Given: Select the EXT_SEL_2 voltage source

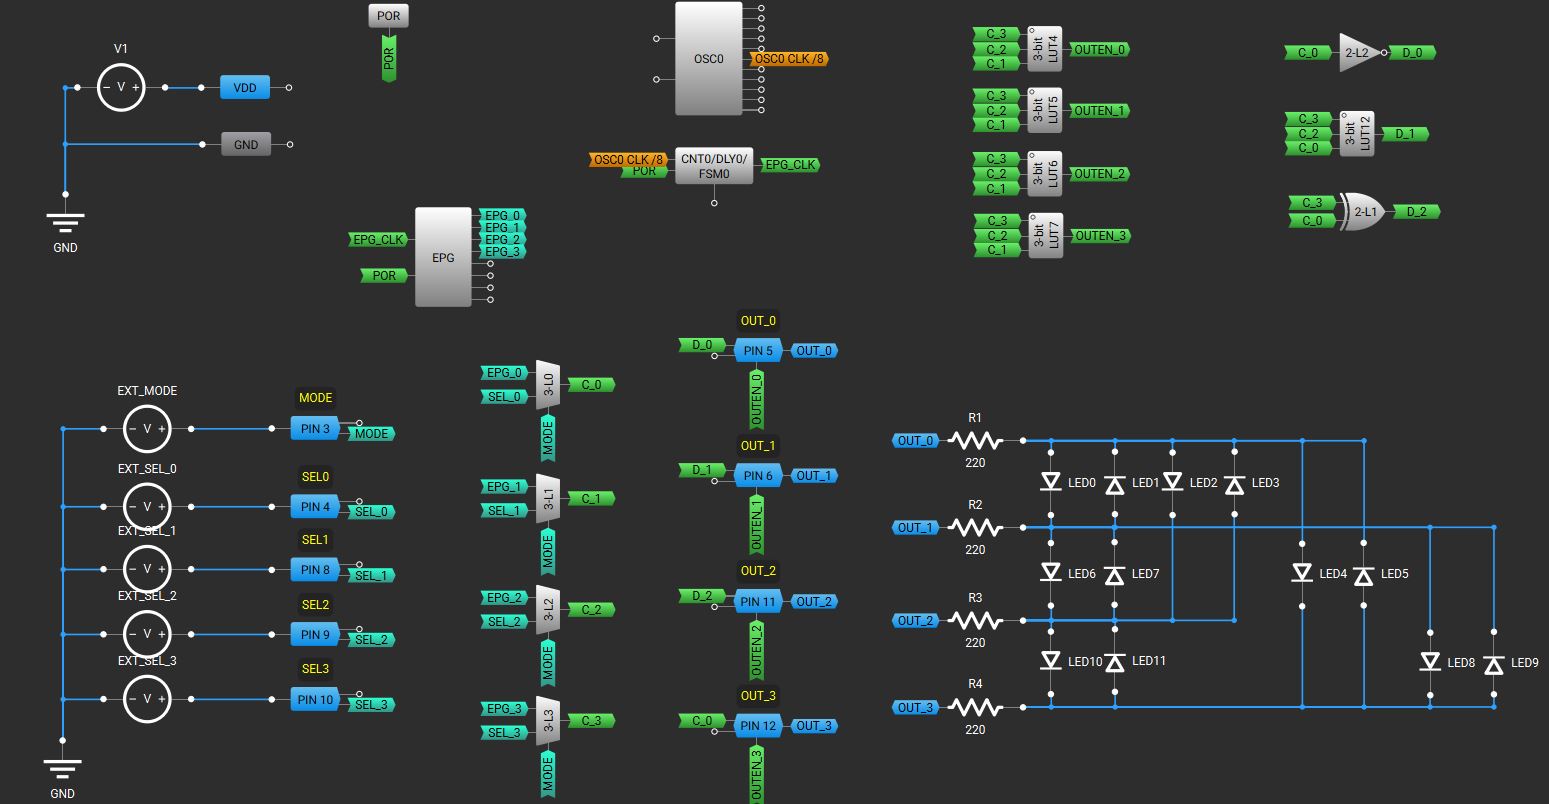Looking at the screenshot, I should [147, 635].
